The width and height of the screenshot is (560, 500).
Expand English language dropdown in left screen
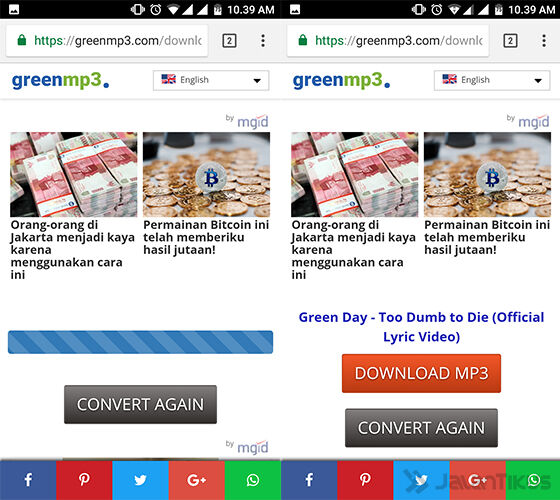click(x=211, y=80)
